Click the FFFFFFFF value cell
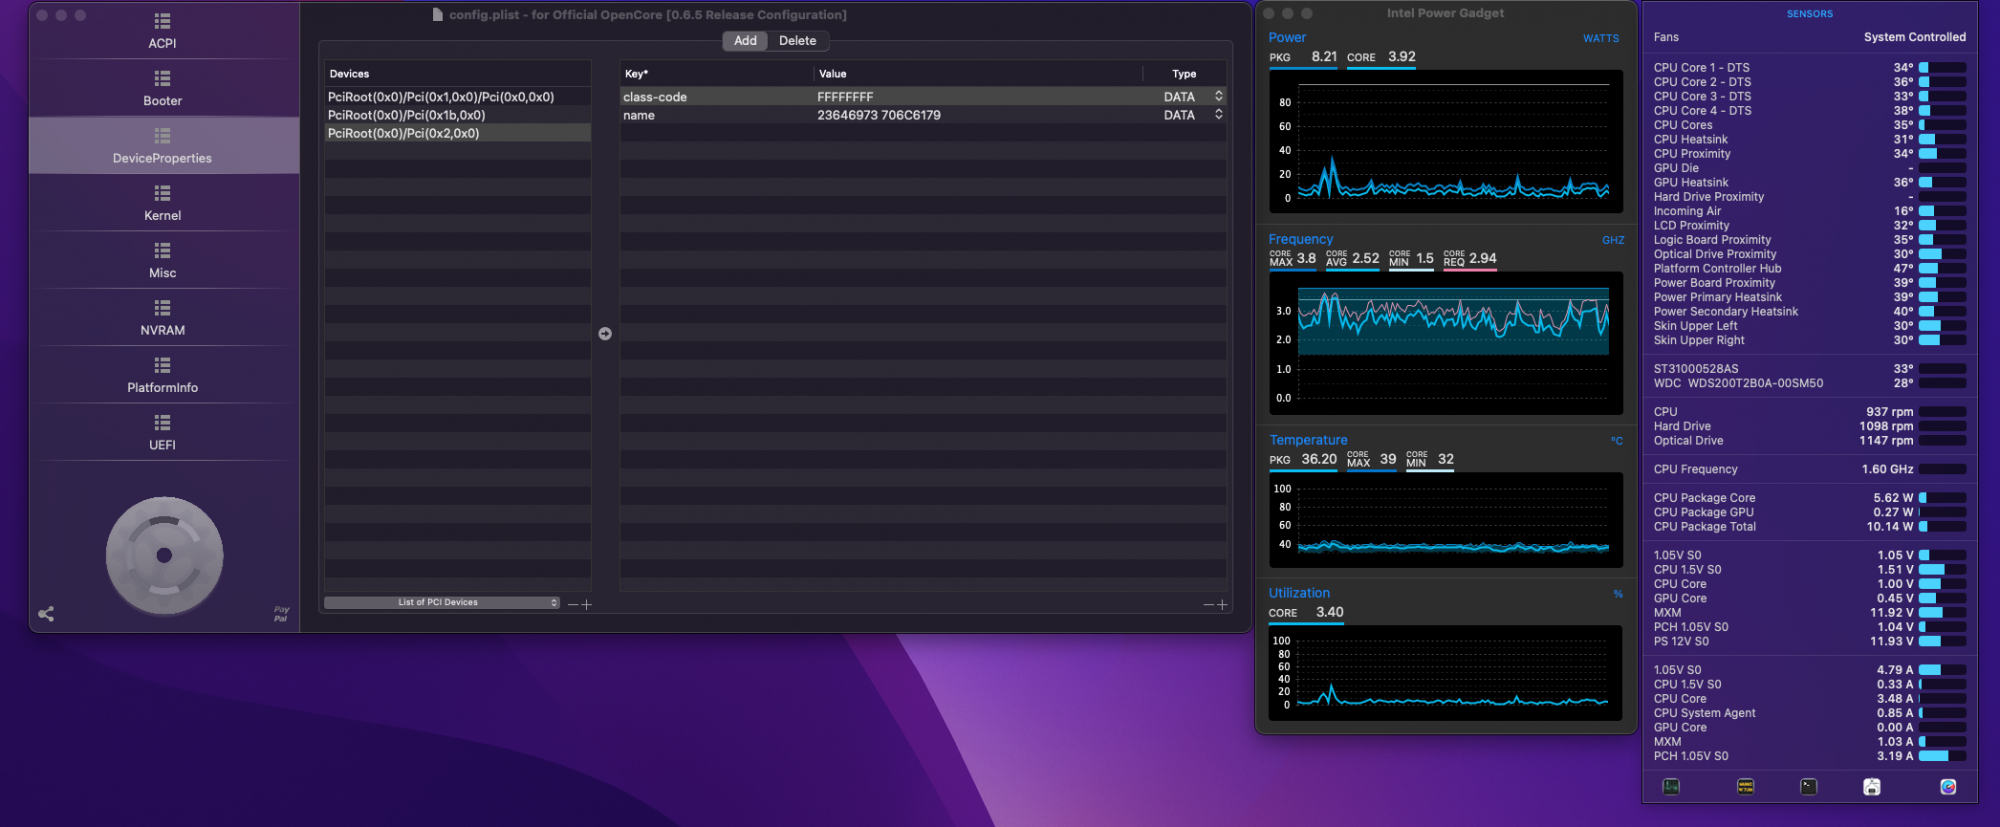The width and height of the screenshot is (2000, 827). pyautogui.click(x=978, y=97)
